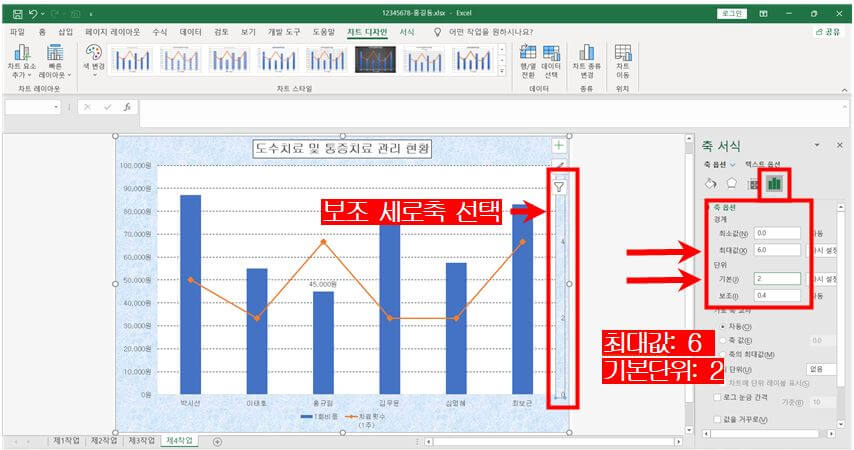Collapse the 축 옵션 section triangle
Image resolution: width=854 pixels, height=450 pixels.
(x=709, y=208)
